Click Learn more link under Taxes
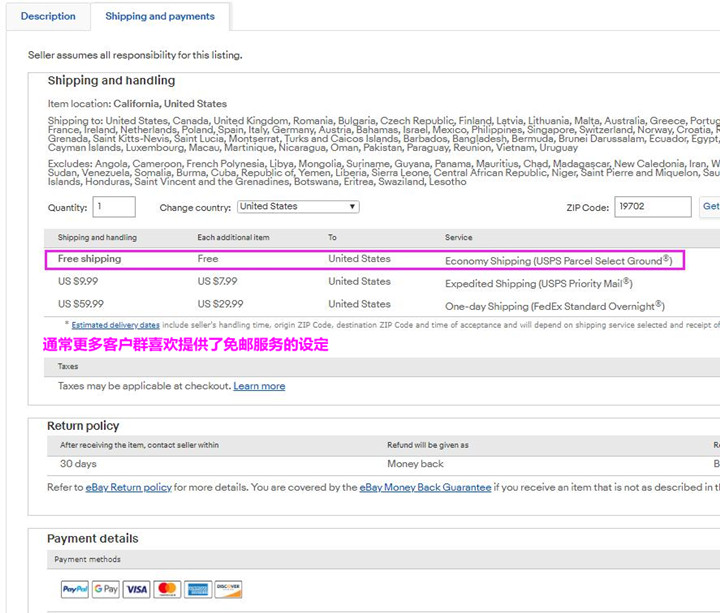The height and width of the screenshot is (613, 720). [x=259, y=386]
